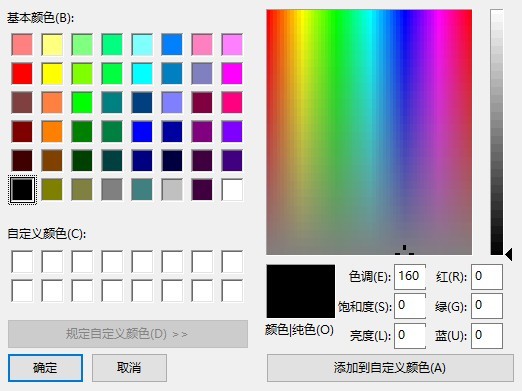The width and height of the screenshot is (522, 391).
Task: Select the bright pure yellow swatch
Action: pos(52,73)
